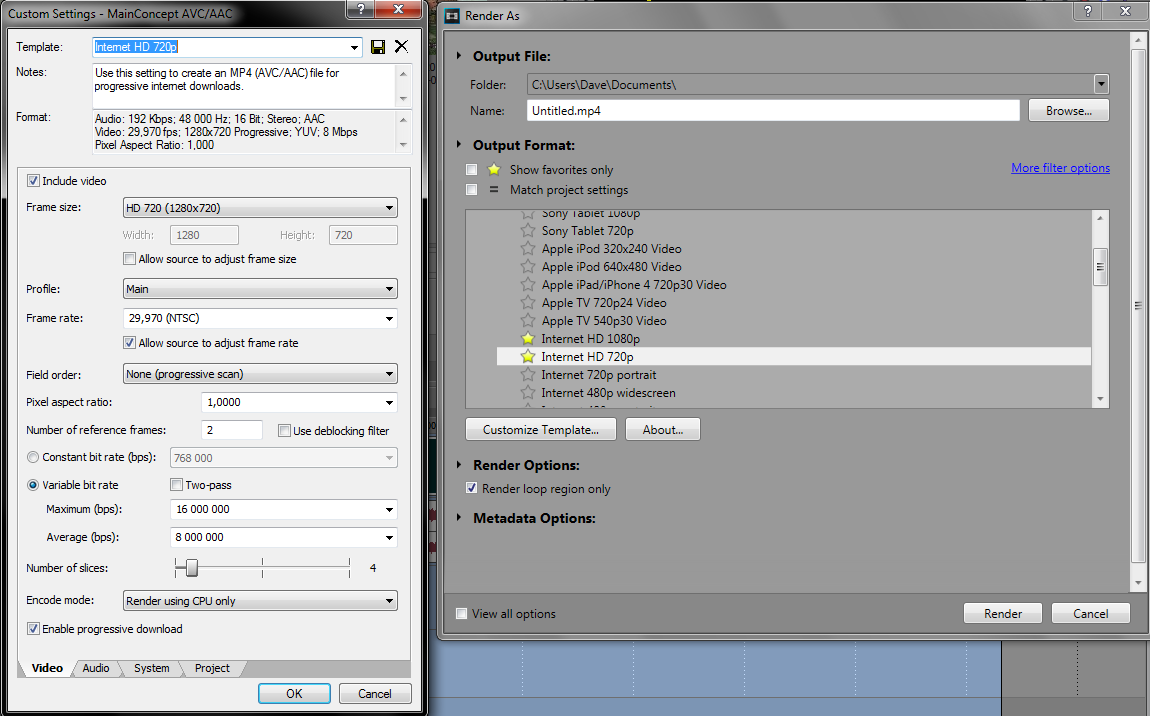Enable Allow source to adjust frame size

click(130, 259)
